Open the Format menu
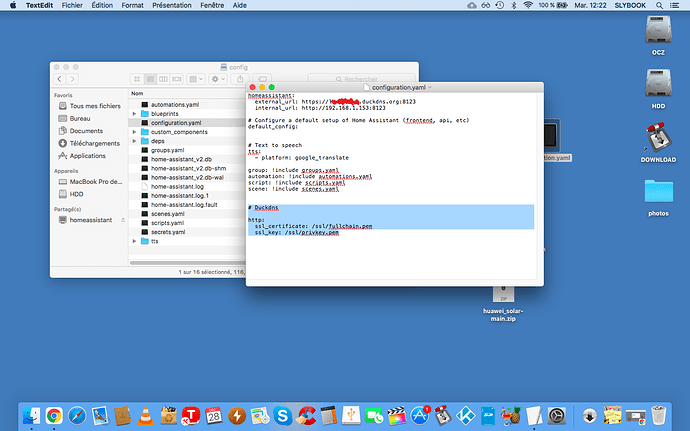Viewport: 690px width, 431px height. tap(132, 5)
